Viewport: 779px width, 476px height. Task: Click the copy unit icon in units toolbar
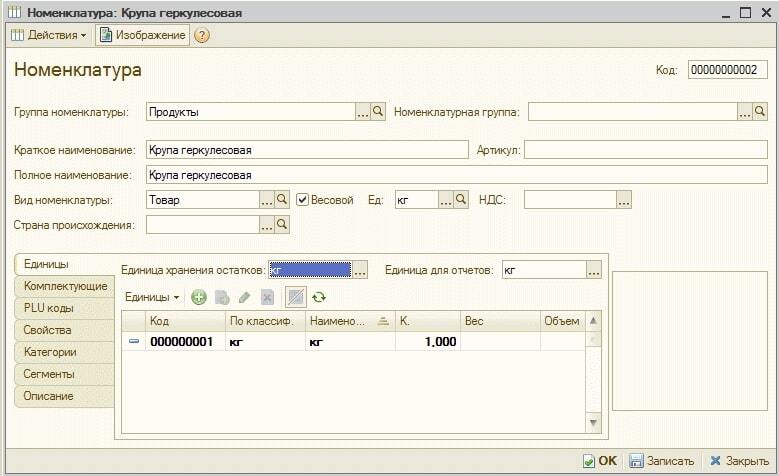point(222,297)
